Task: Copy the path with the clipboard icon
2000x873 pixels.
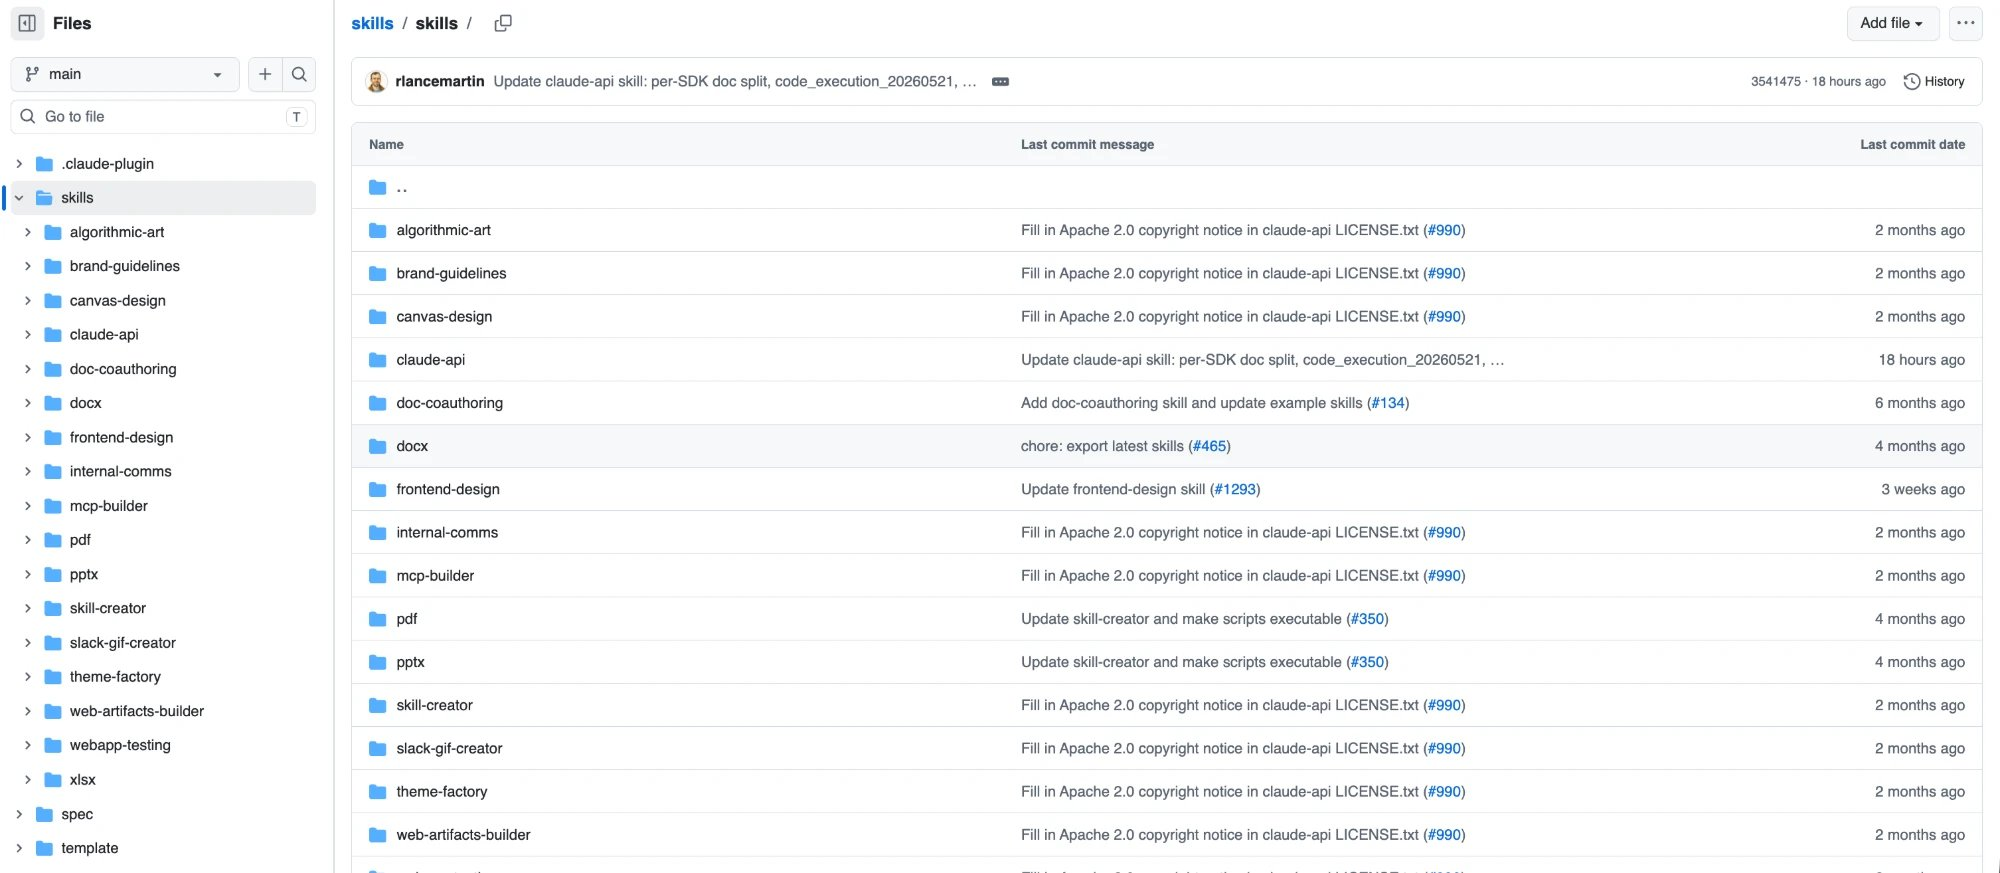Action: pyautogui.click(x=503, y=23)
